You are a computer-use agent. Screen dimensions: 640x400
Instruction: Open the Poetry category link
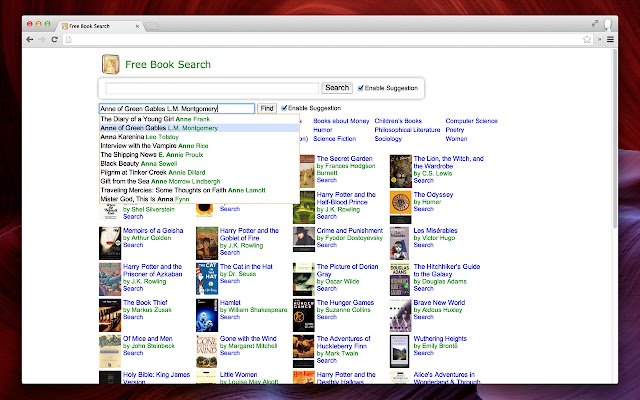[455, 130]
